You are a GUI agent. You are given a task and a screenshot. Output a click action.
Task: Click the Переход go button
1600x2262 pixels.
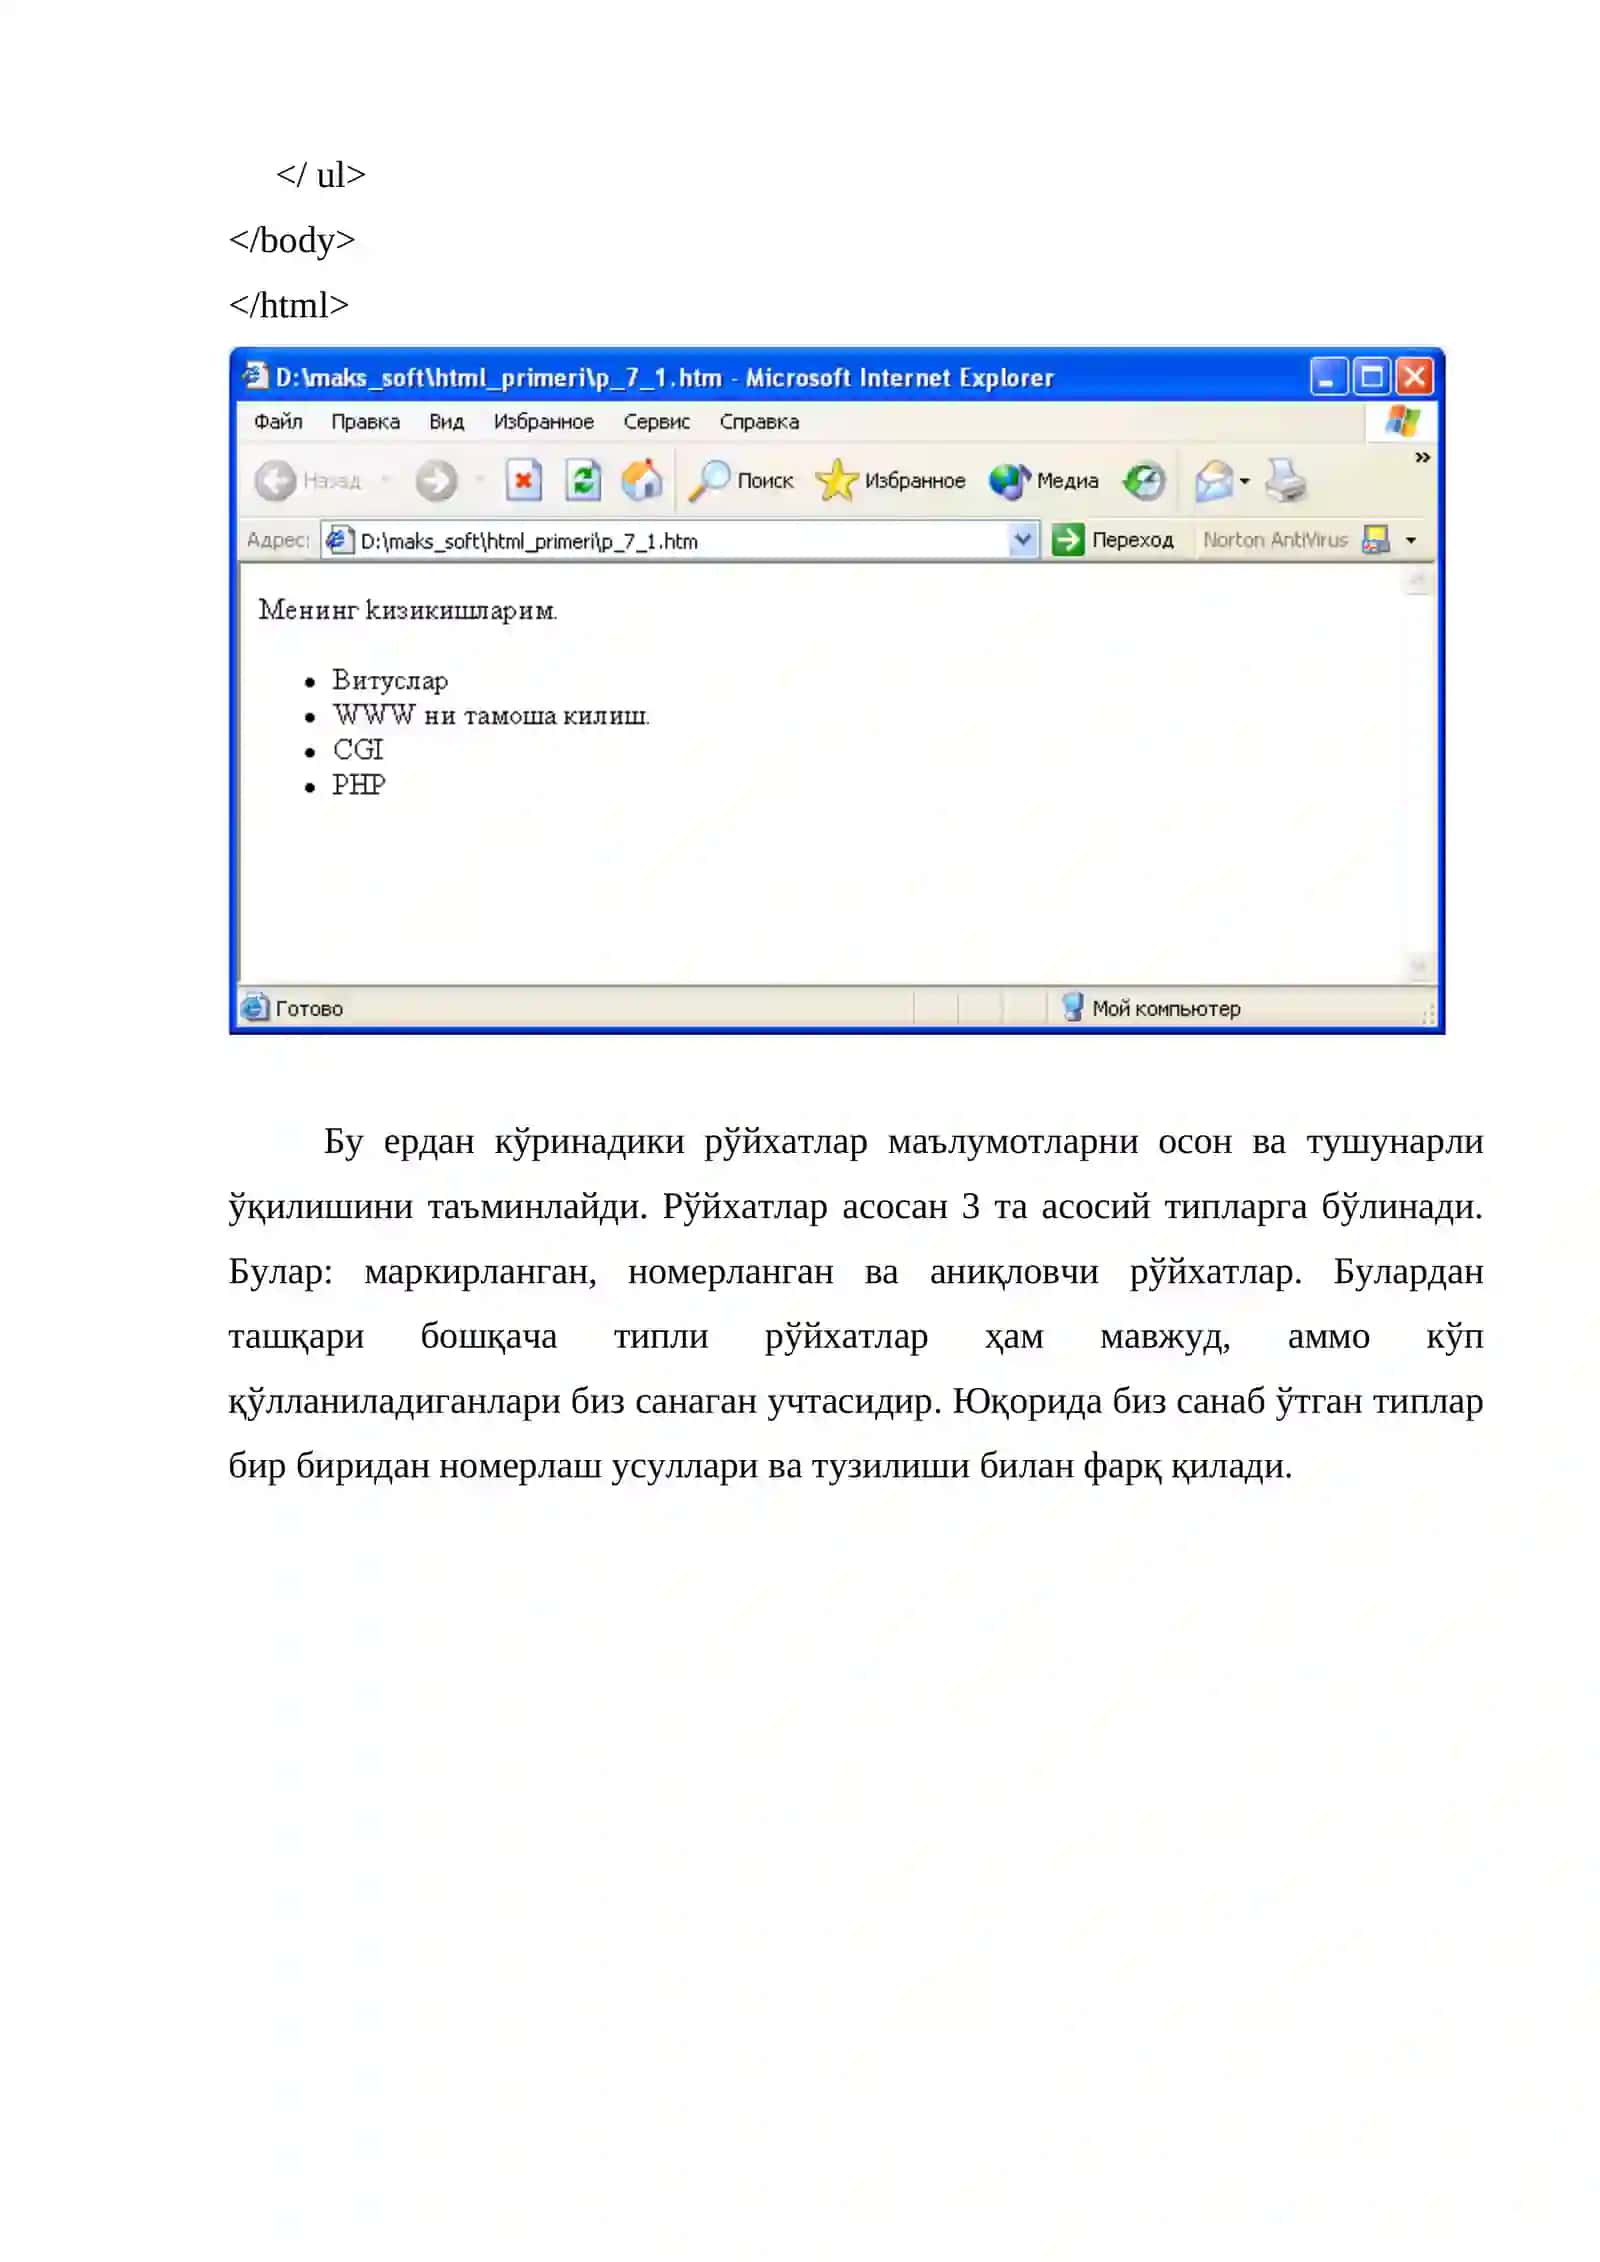pos(1112,540)
